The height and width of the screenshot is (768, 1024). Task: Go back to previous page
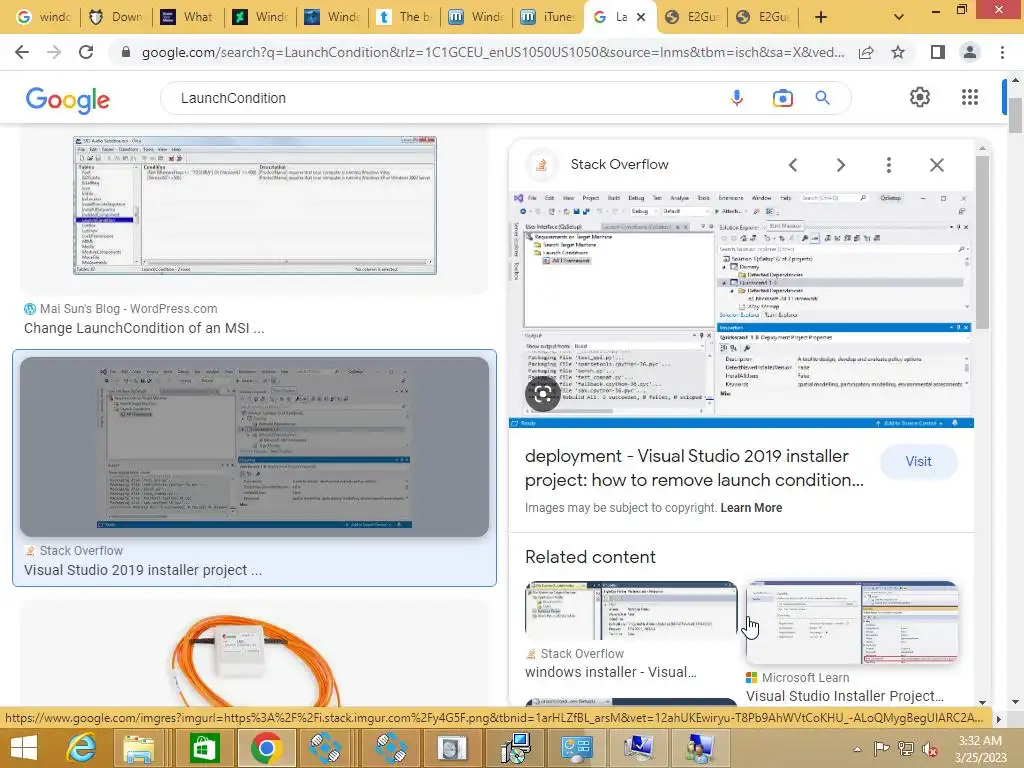pyautogui.click(x=22, y=52)
